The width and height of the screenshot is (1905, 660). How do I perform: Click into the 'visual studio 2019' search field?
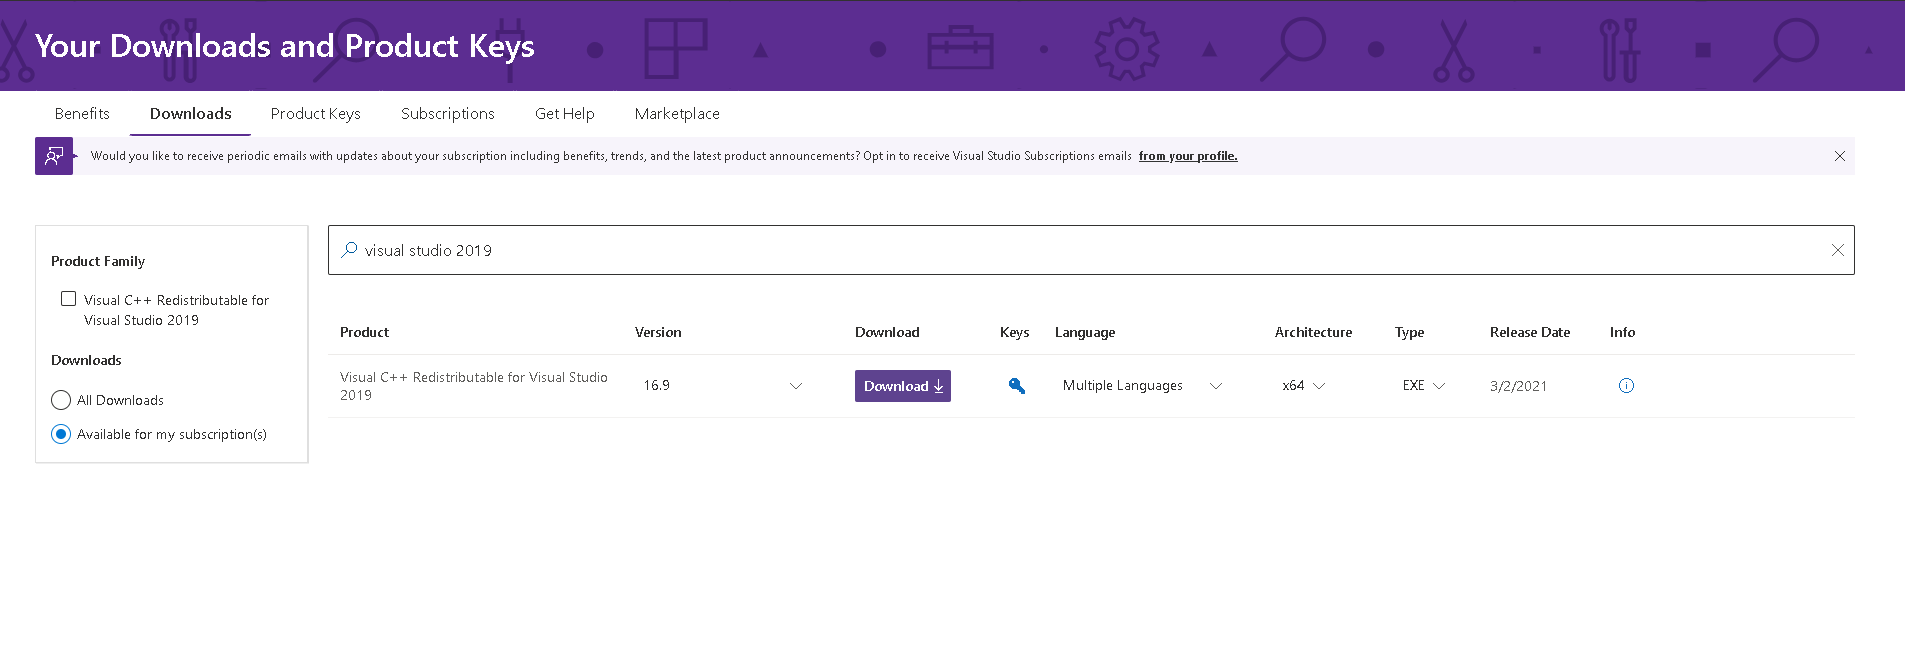tap(1091, 250)
